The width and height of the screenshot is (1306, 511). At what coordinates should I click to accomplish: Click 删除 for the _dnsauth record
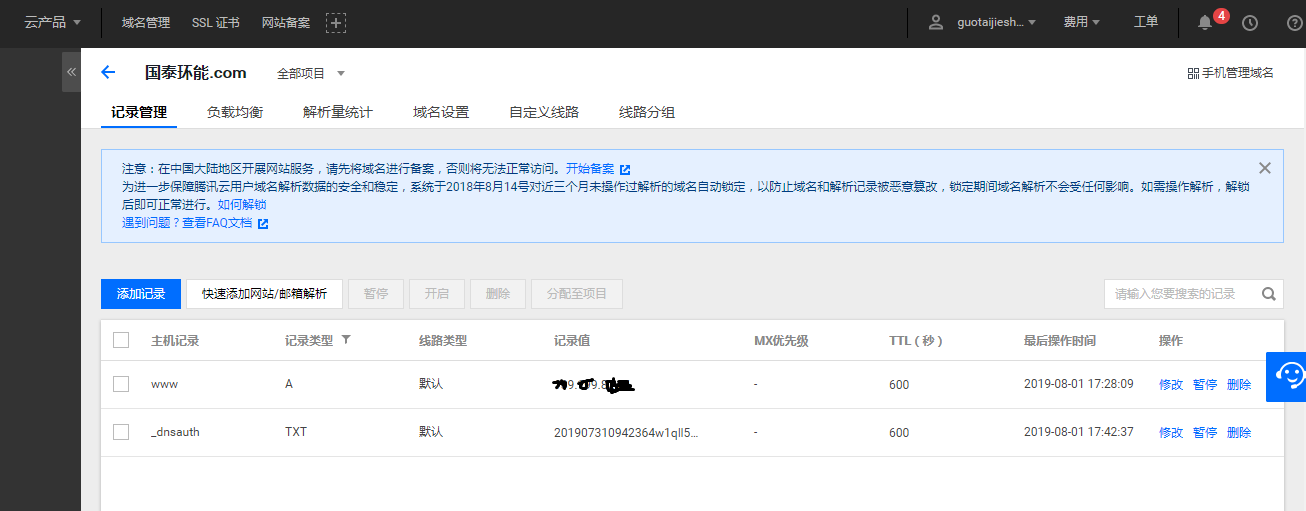click(x=1239, y=432)
